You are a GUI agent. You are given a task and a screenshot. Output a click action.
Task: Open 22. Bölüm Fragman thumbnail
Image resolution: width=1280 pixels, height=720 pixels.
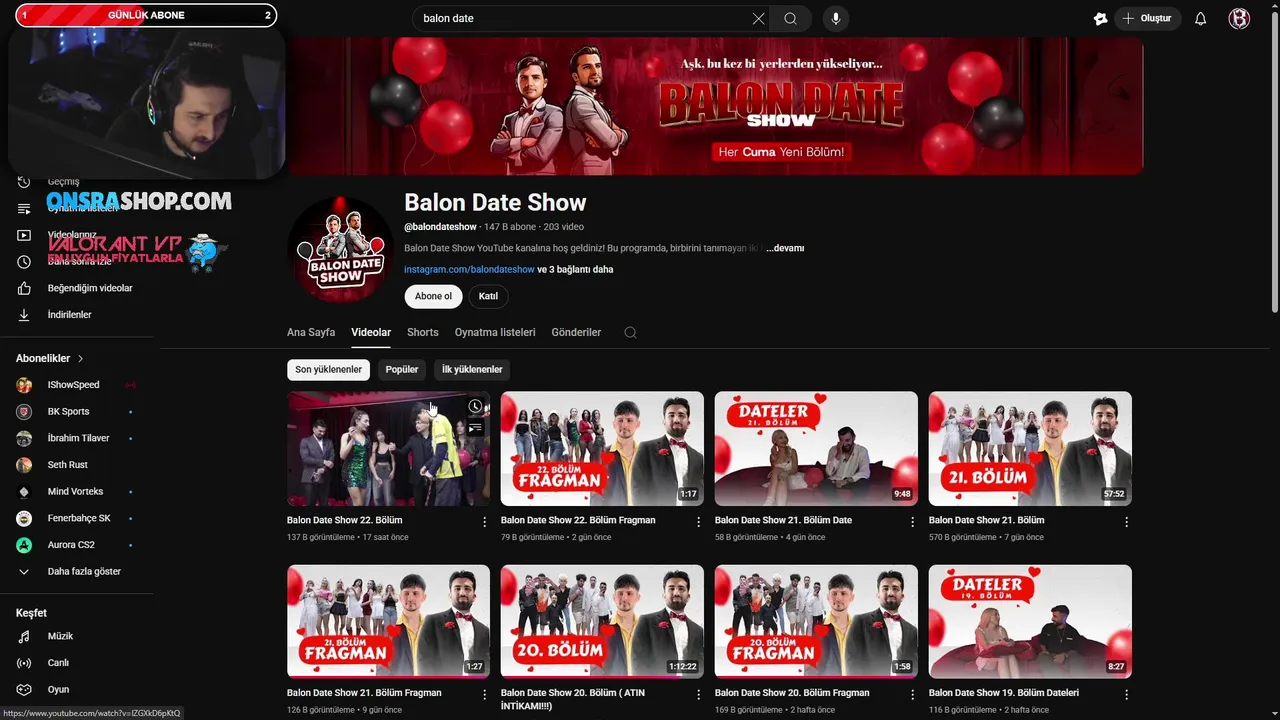pos(602,448)
